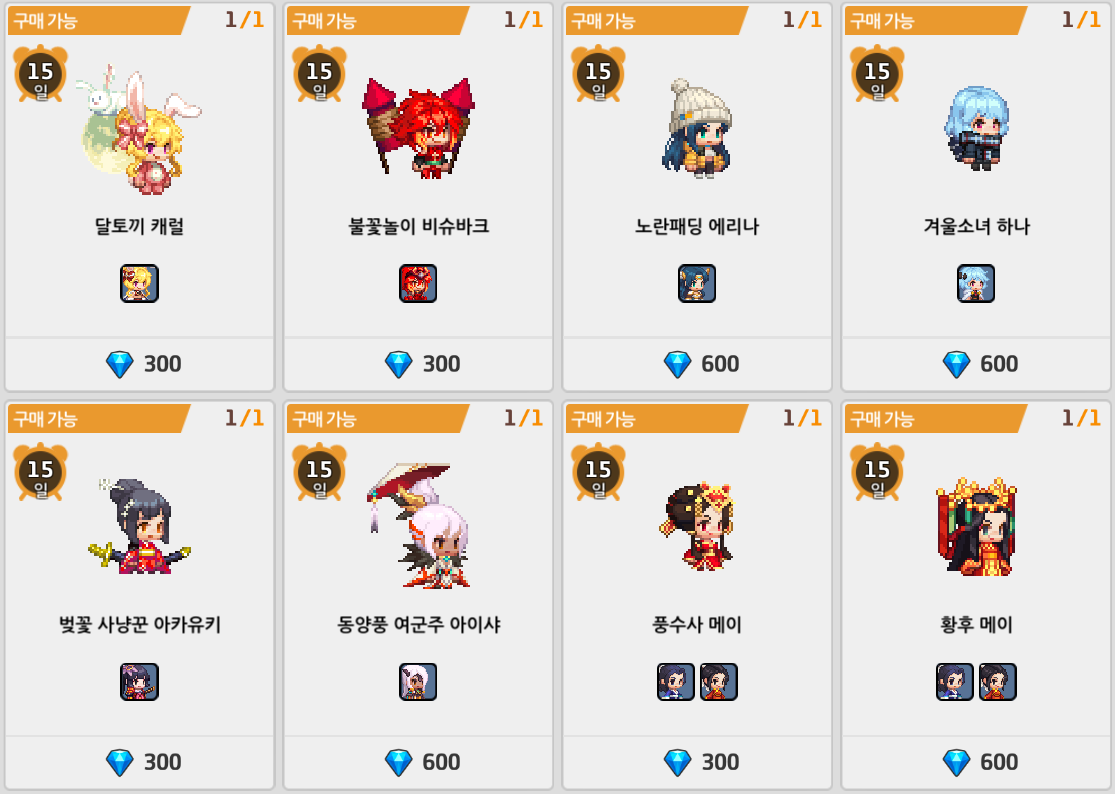Click the 15일 timer badge on 달토끼 캐럴
The height and width of the screenshot is (794, 1115).
click(x=41, y=74)
